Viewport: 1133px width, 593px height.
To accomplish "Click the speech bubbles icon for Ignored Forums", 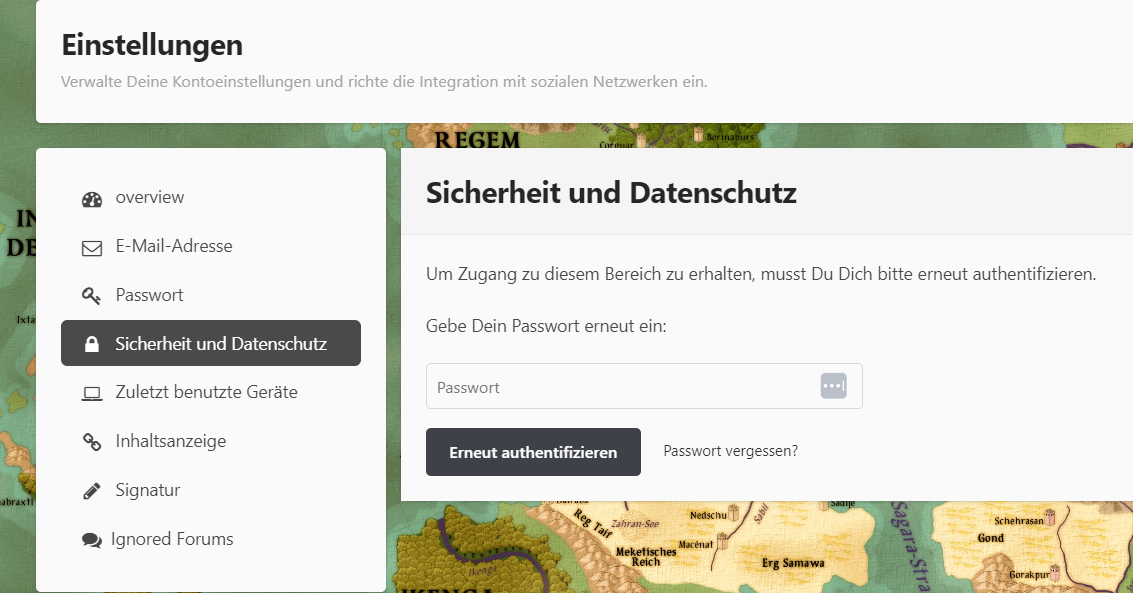I will pyautogui.click(x=92, y=540).
